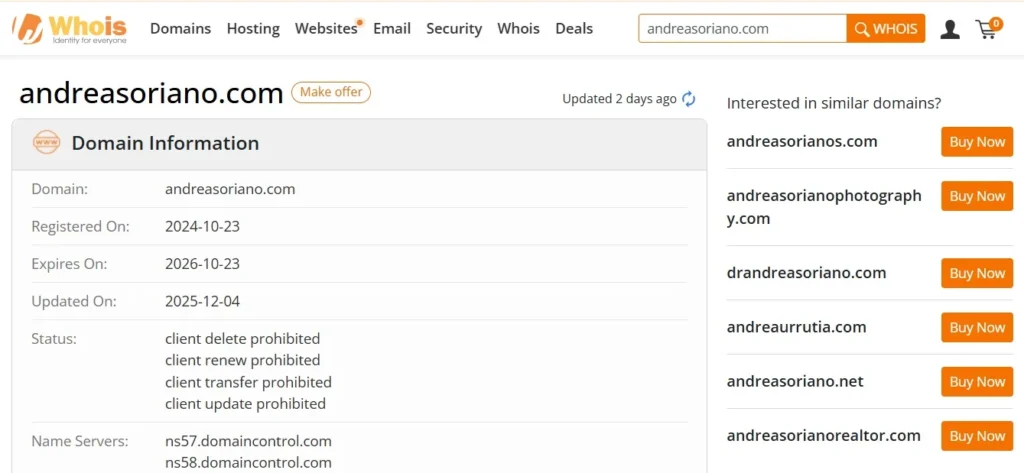Image resolution: width=1024 pixels, height=473 pixels.
Task: Open the user account icon
Action: click(950, 29)
